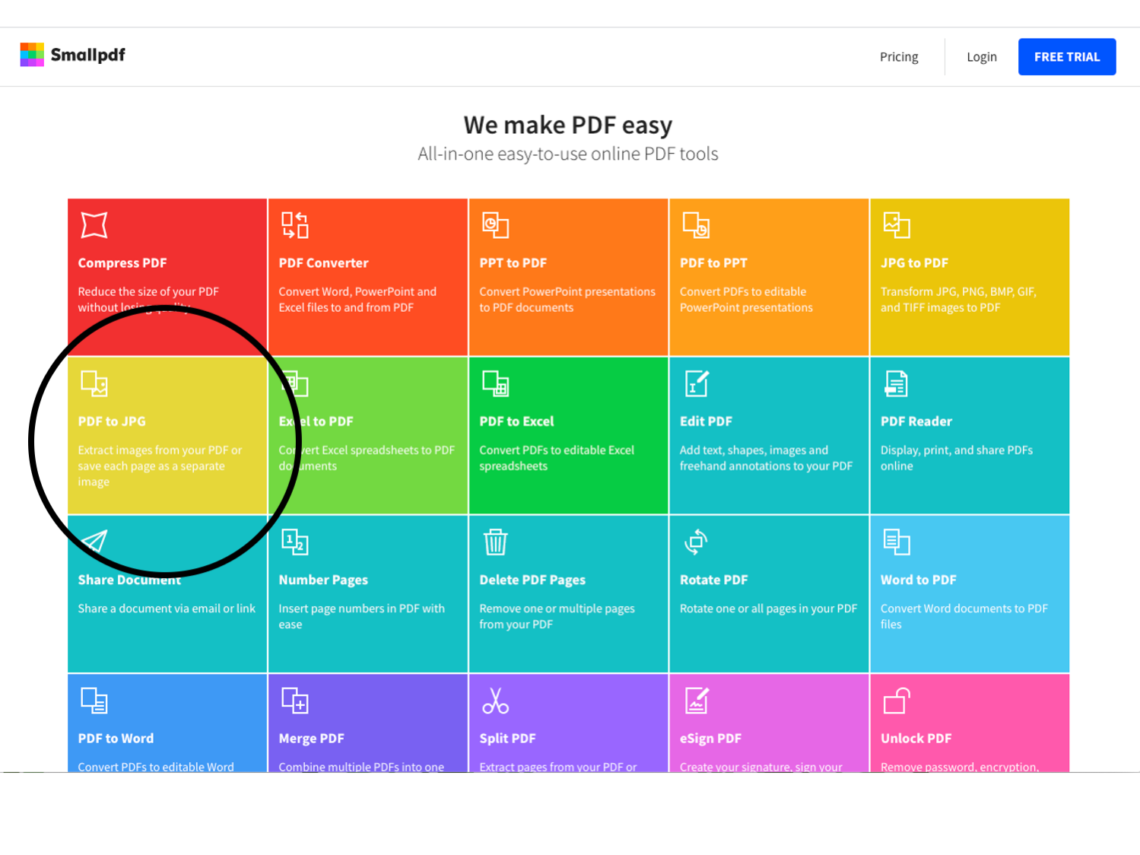Click the PPT to PDF icon

tap(496, 225)
